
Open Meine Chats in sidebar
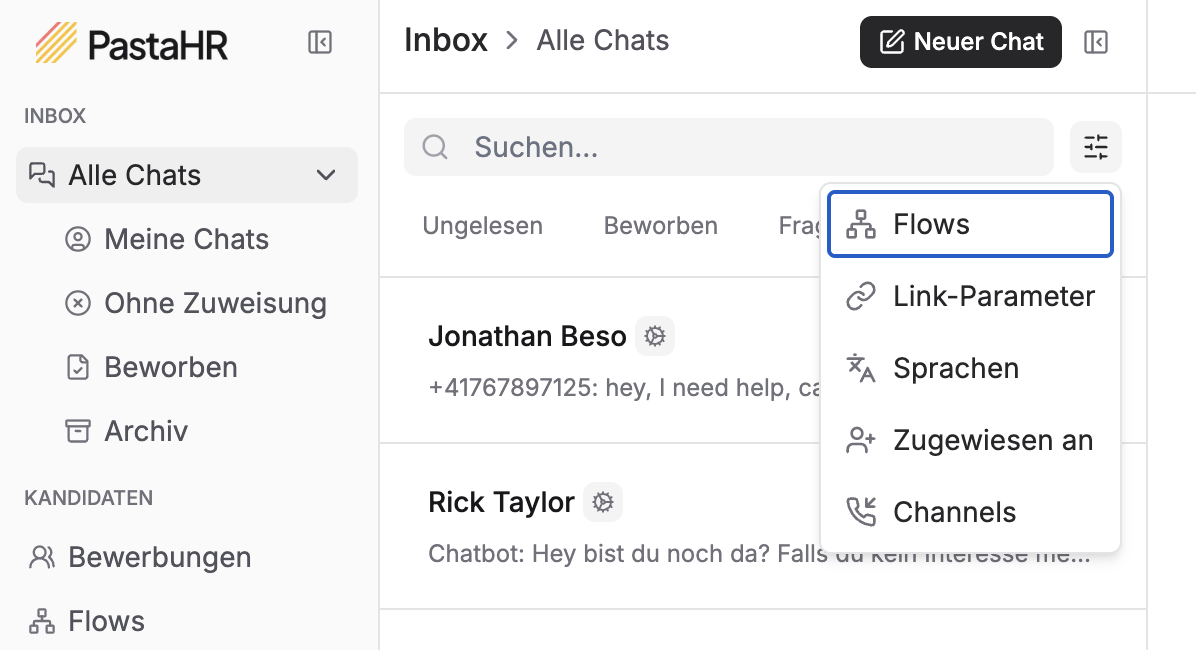click(186, 239)
